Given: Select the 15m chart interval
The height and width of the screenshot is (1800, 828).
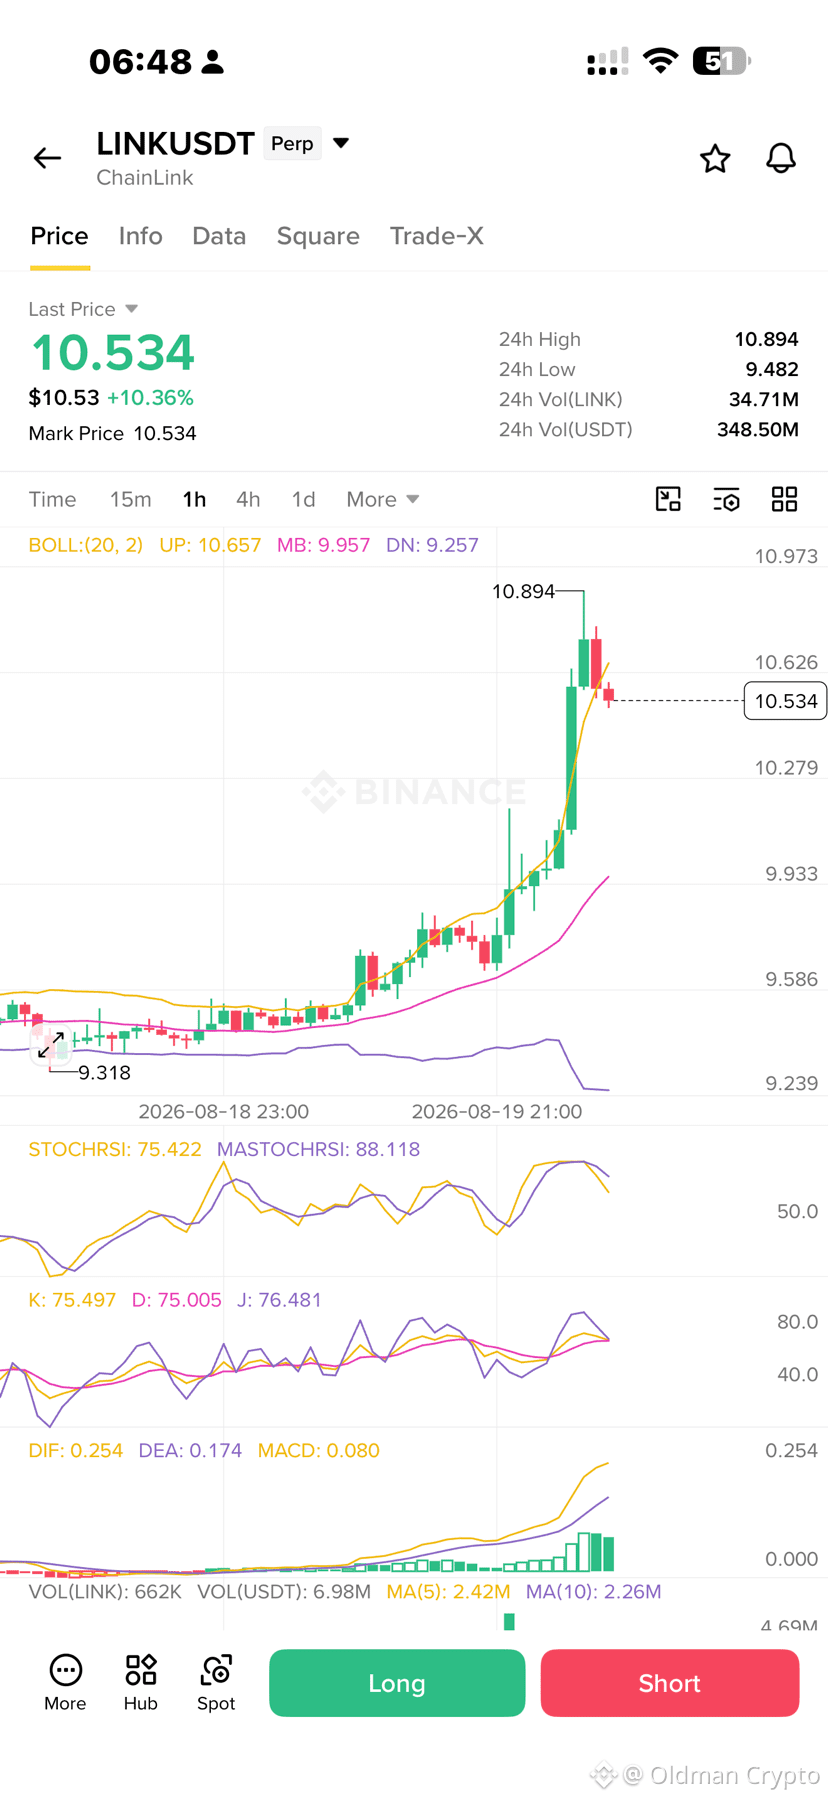Looking at the screenshot, I should (130, 499).
